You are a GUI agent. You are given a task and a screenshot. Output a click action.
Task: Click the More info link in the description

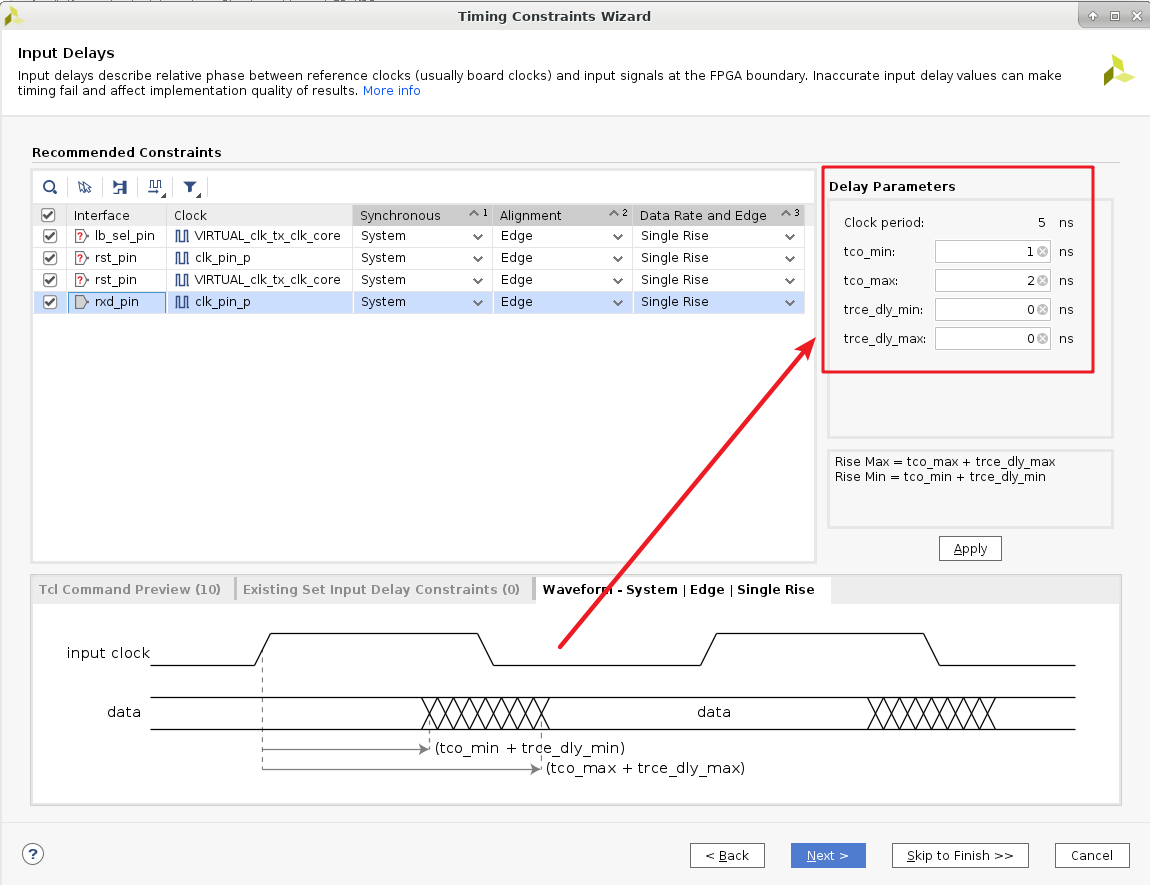[x=391, y=90]
